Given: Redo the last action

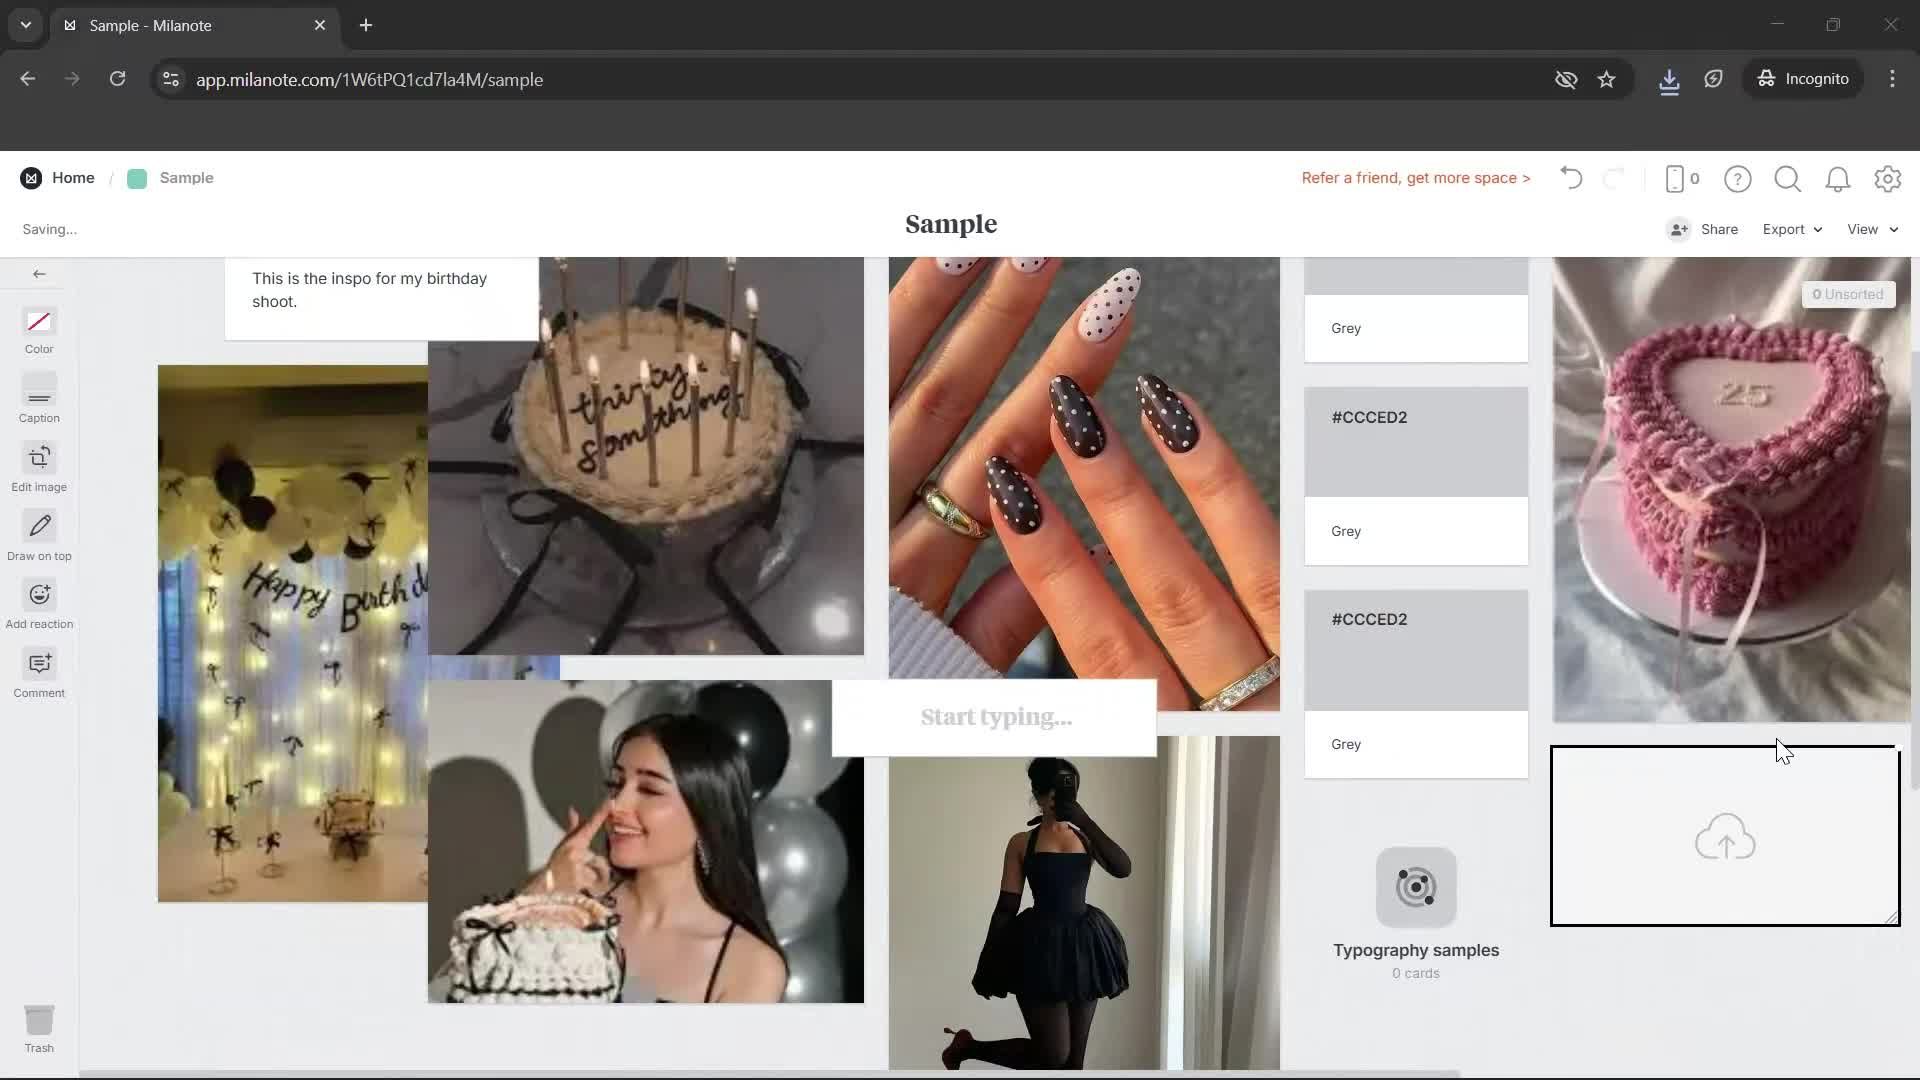Looking at the screenshot, I should tap(1615, 178).
